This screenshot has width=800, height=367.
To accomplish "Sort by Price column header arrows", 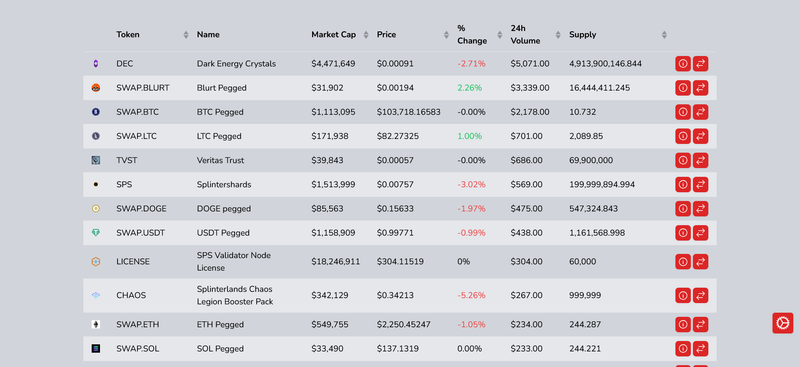I will pos(446,35).
